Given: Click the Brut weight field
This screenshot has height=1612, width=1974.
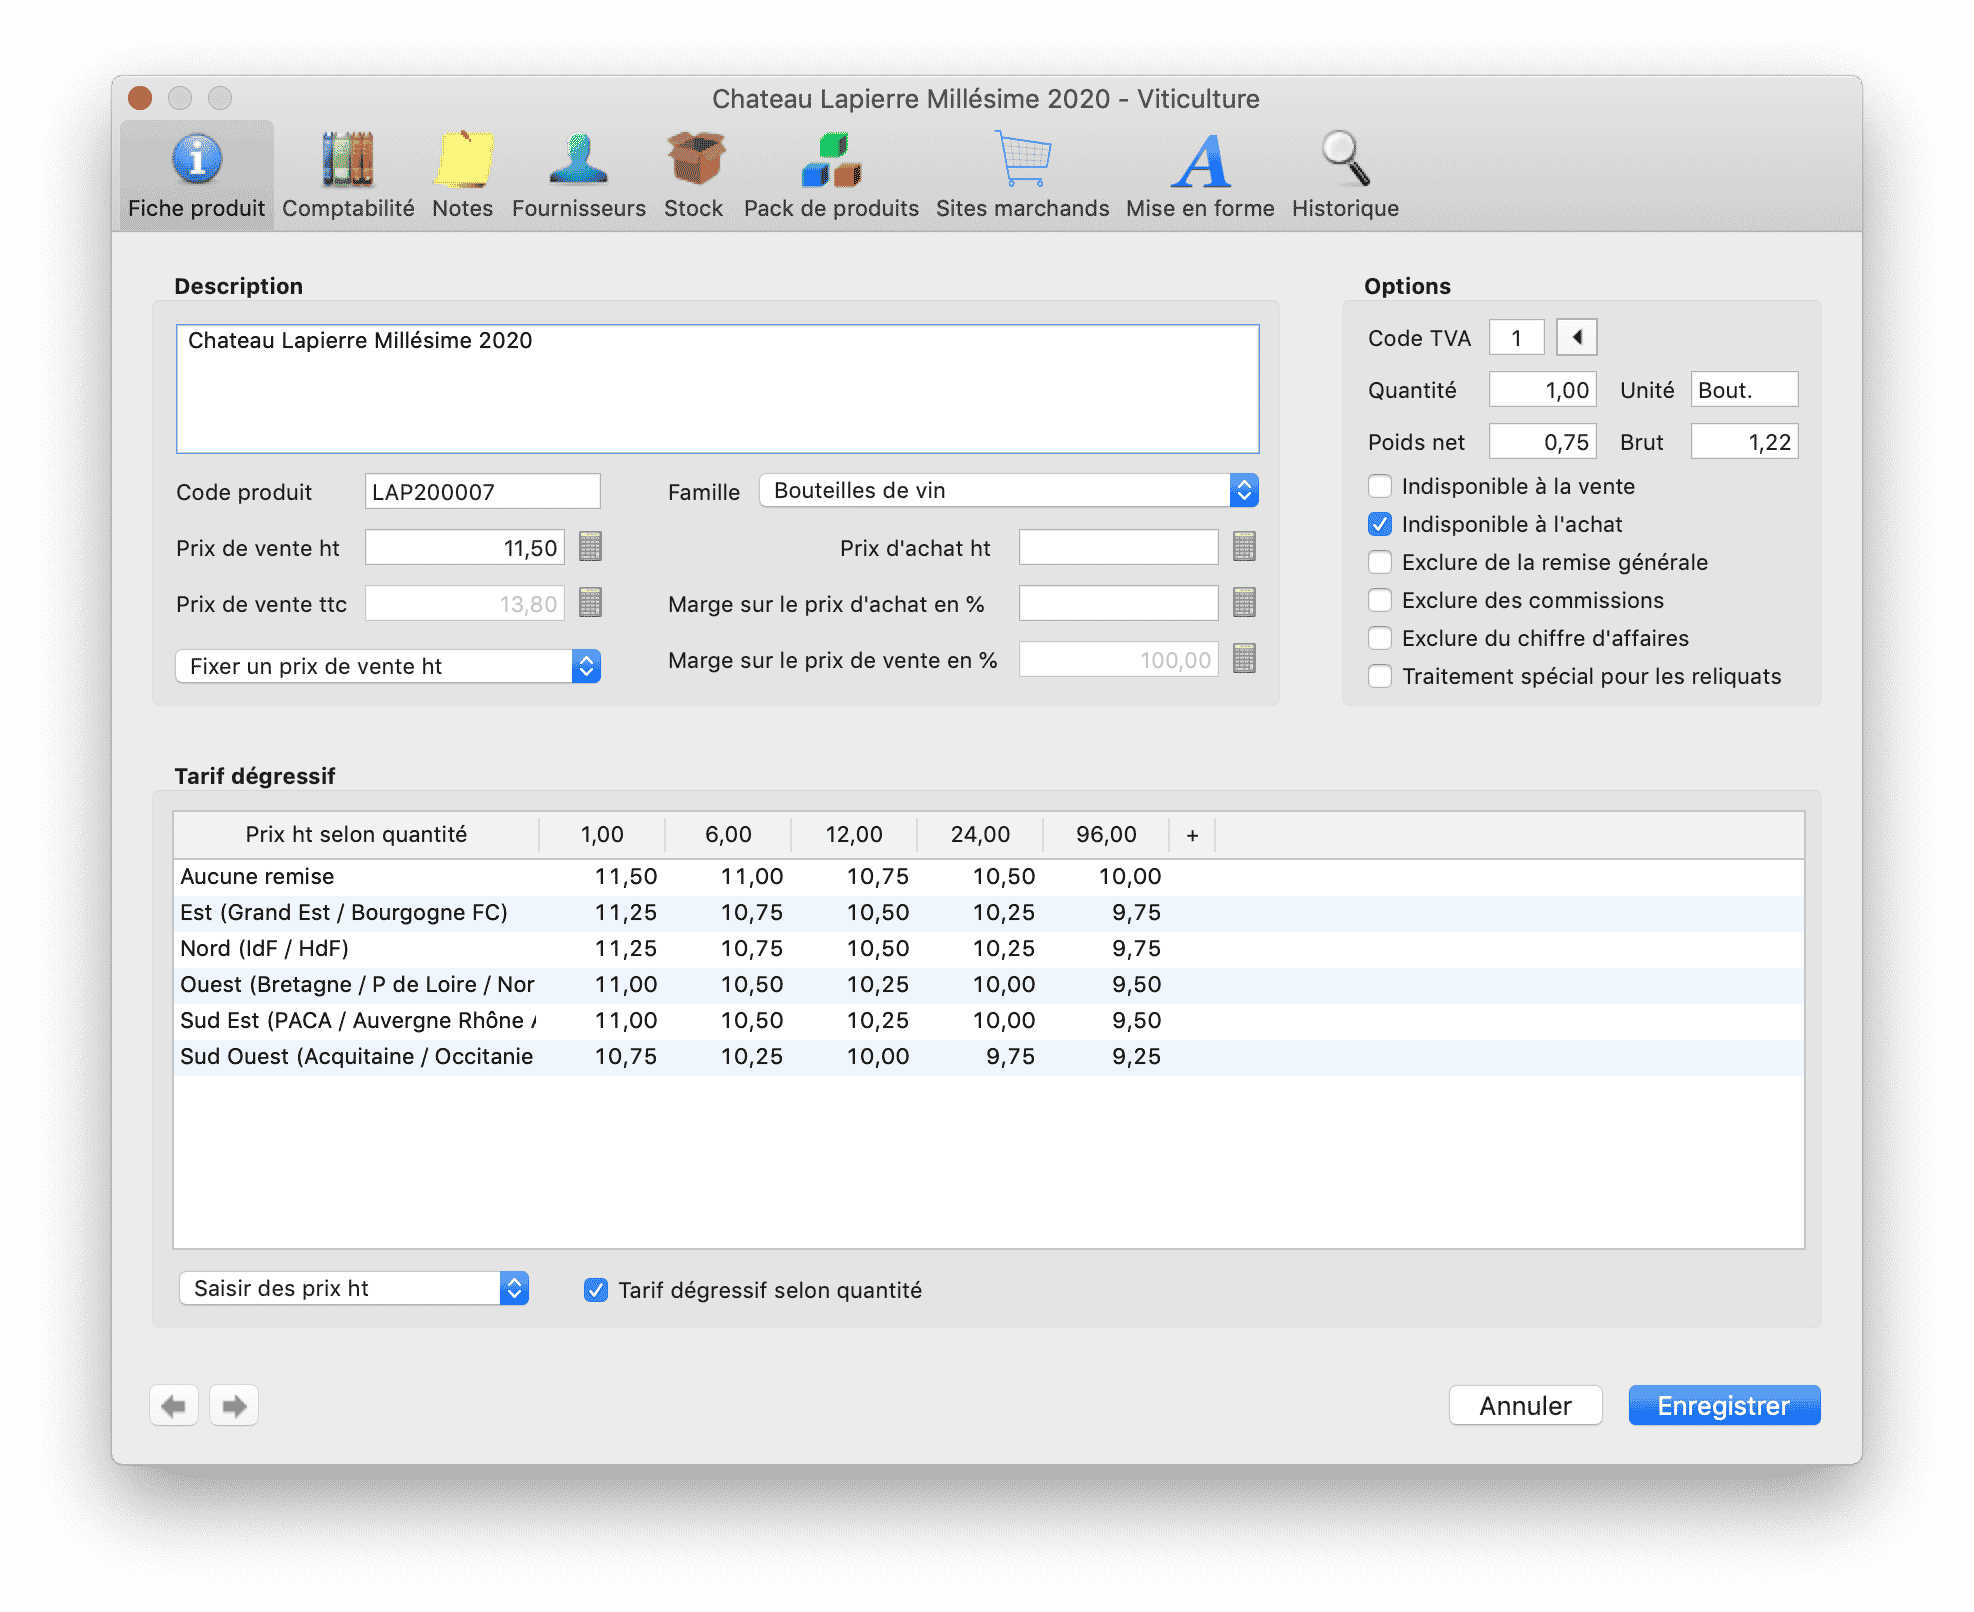Looking at the screenshot, I should point(1745,441).
